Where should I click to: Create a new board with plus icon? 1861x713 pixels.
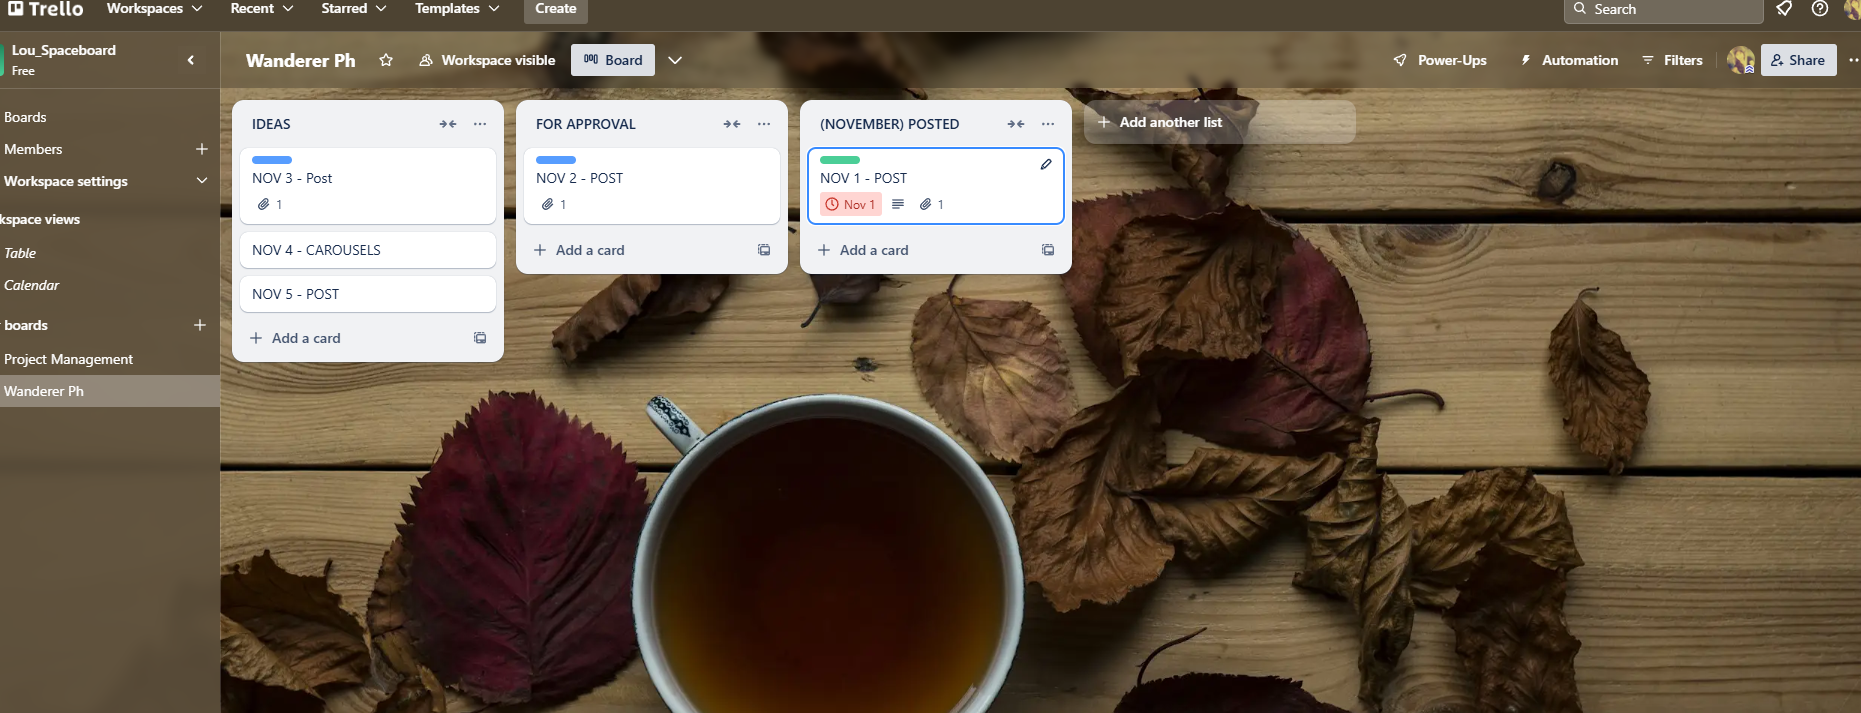200,325
